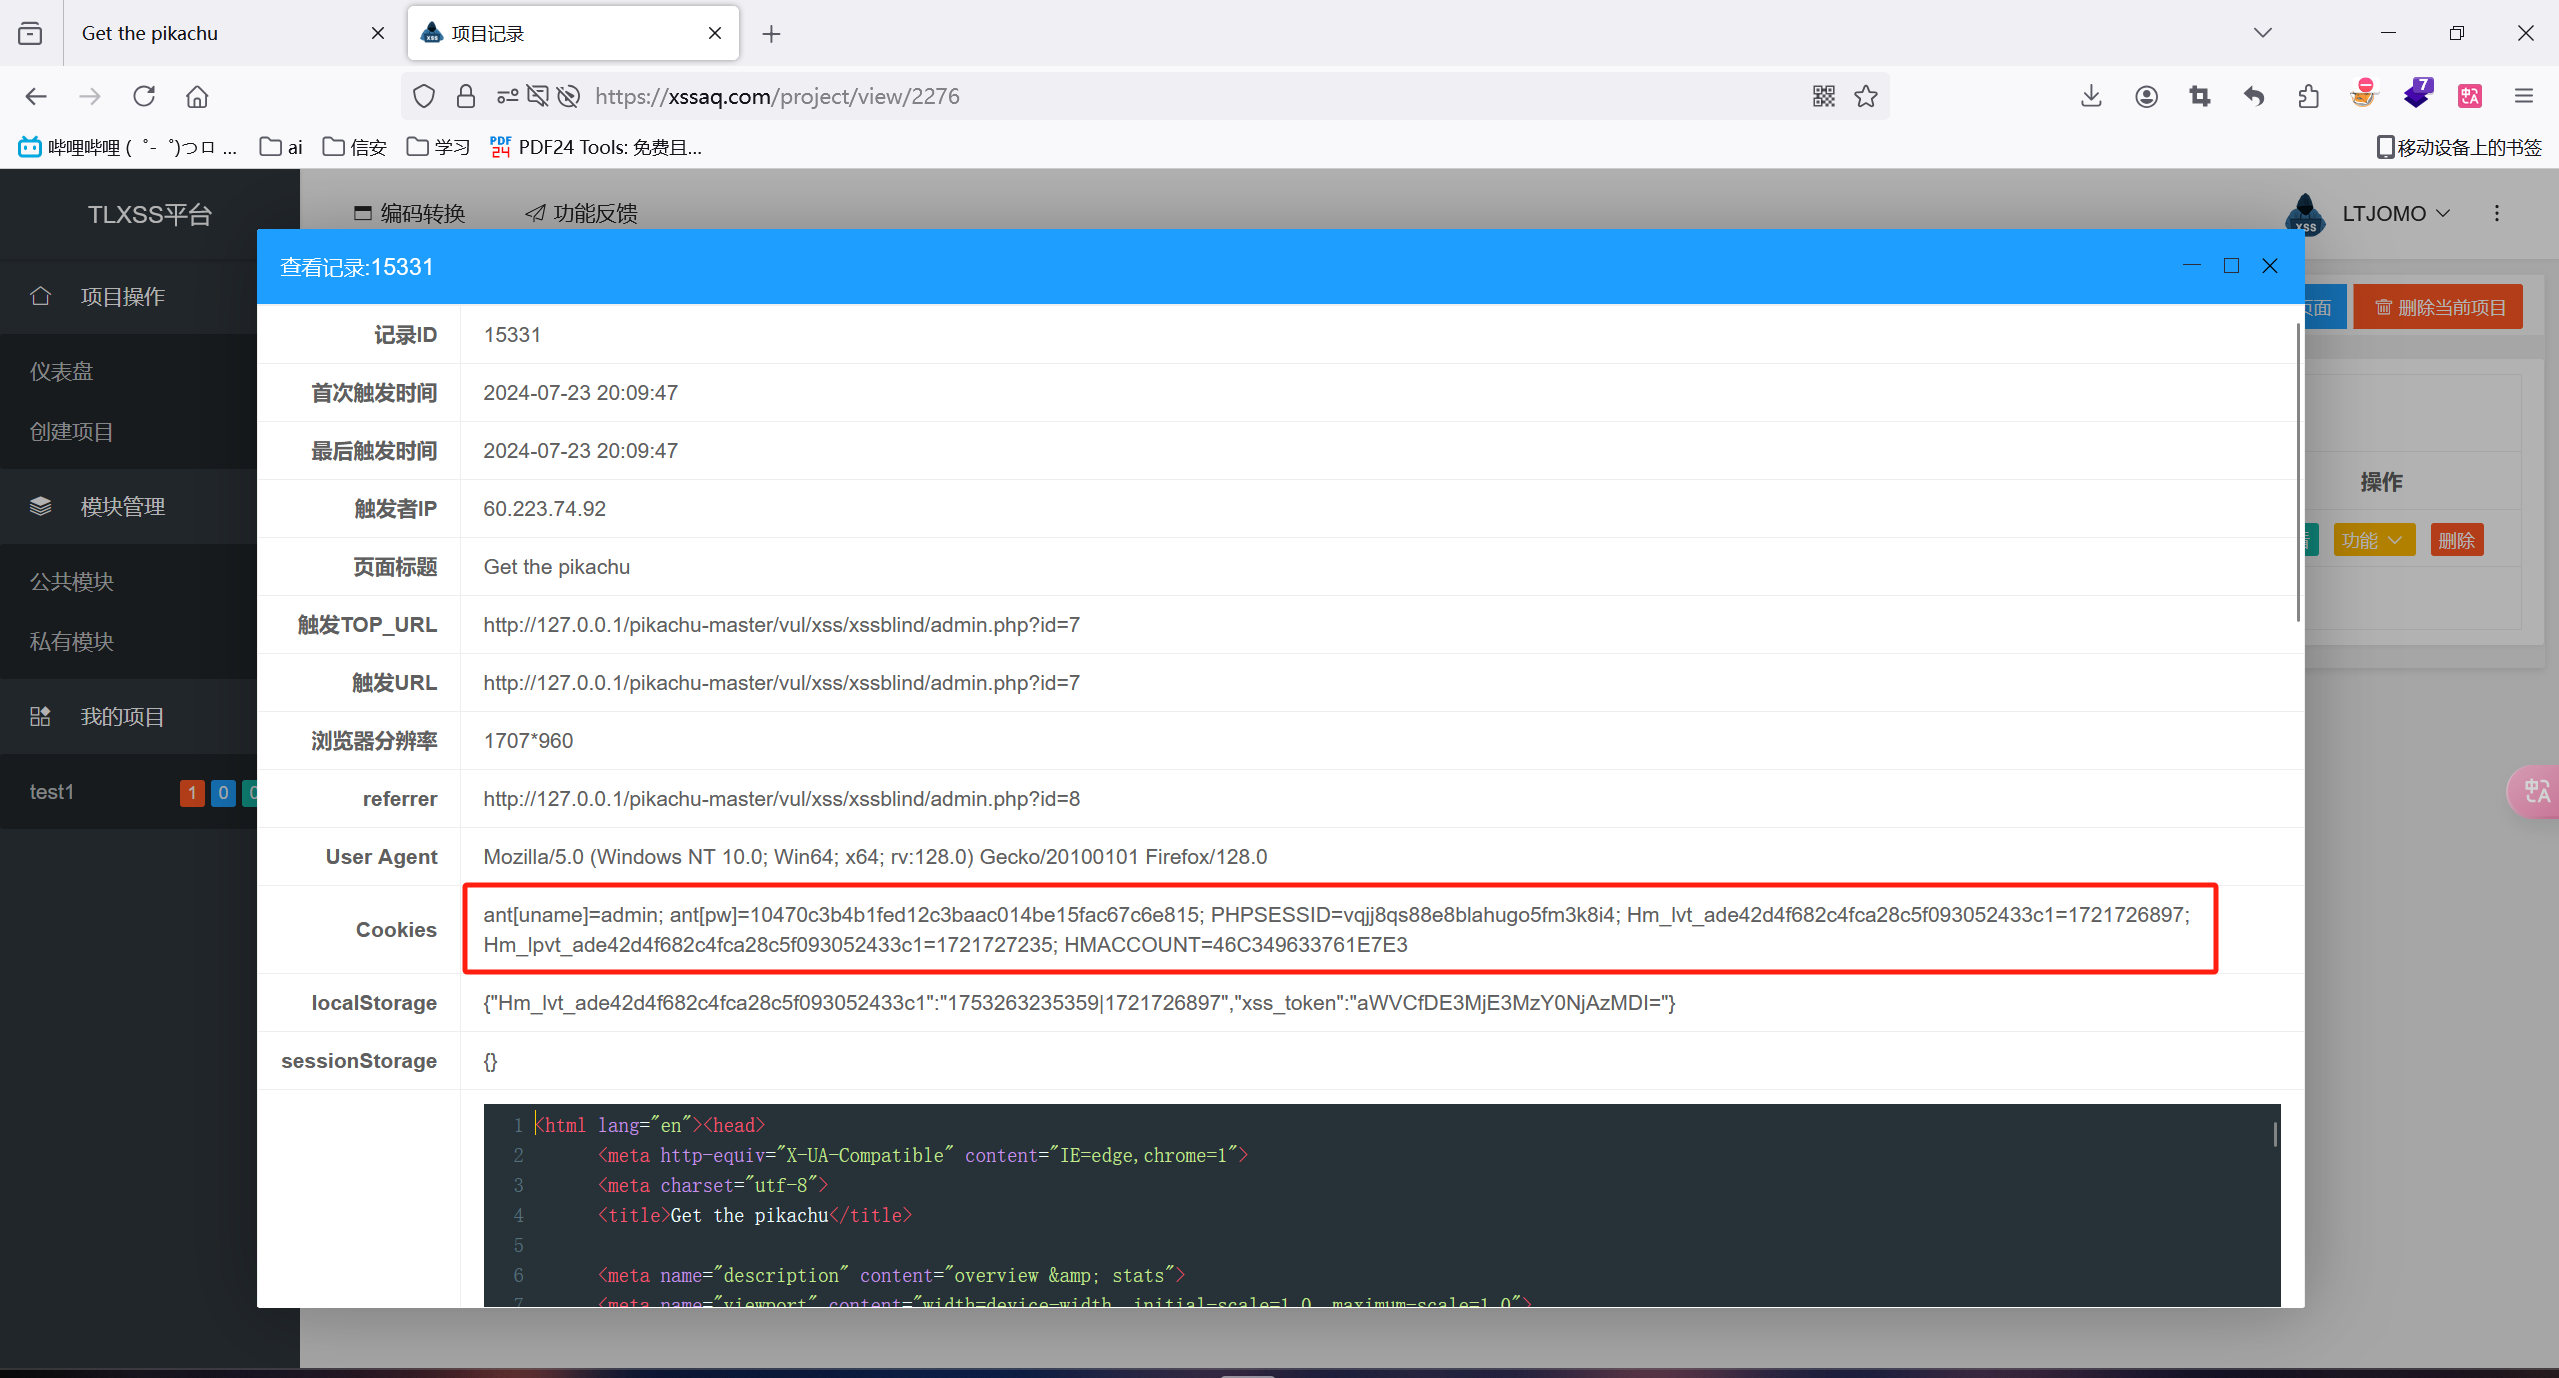Open the PDF24 Tools bookmark
2559x1378 pixels.
coord(596,147)
